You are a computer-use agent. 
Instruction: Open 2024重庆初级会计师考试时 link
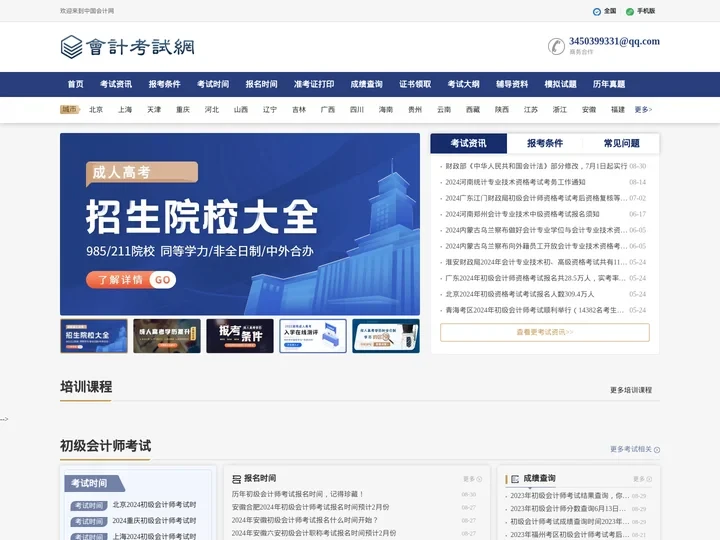coord(154,521)
